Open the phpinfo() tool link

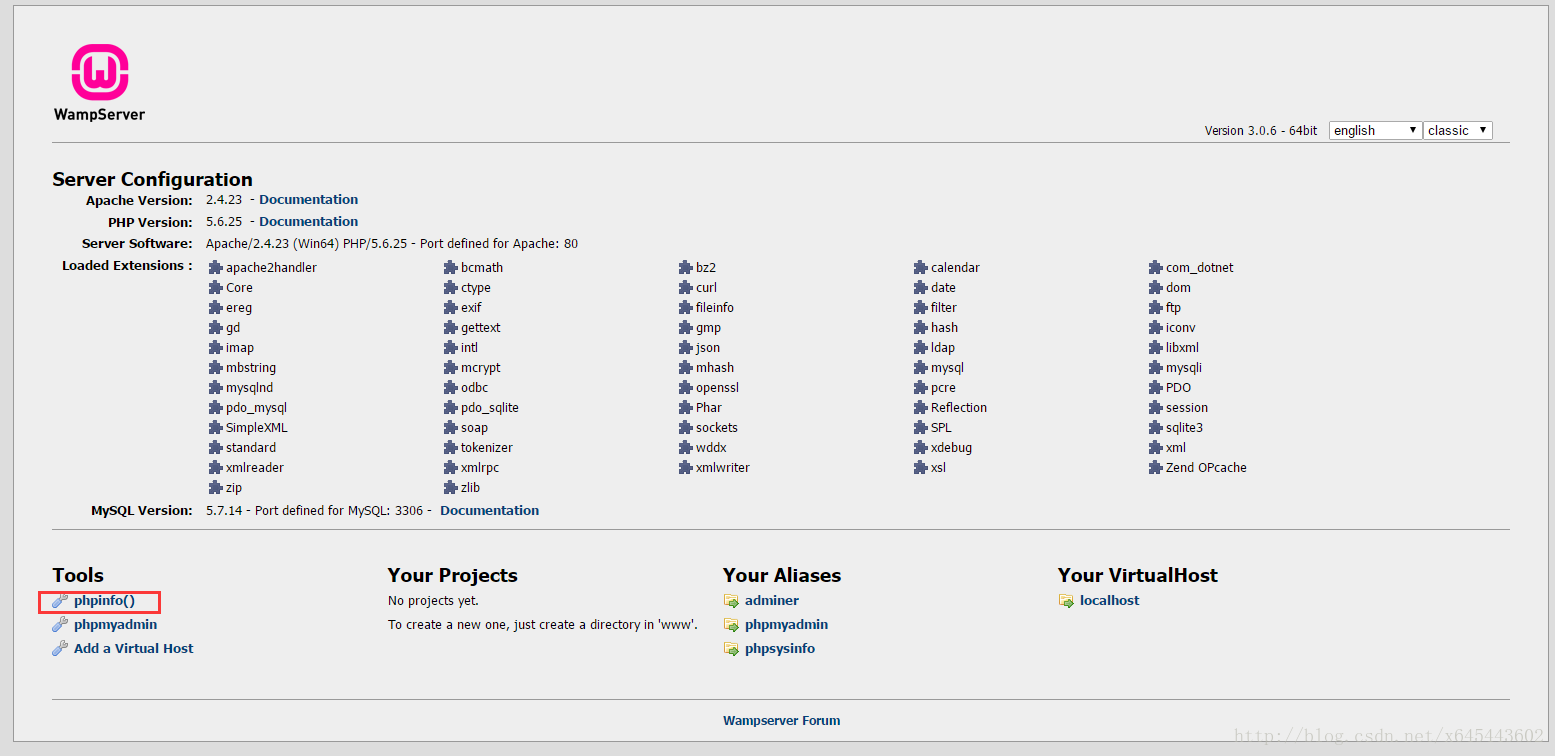[x=104, y=601]
